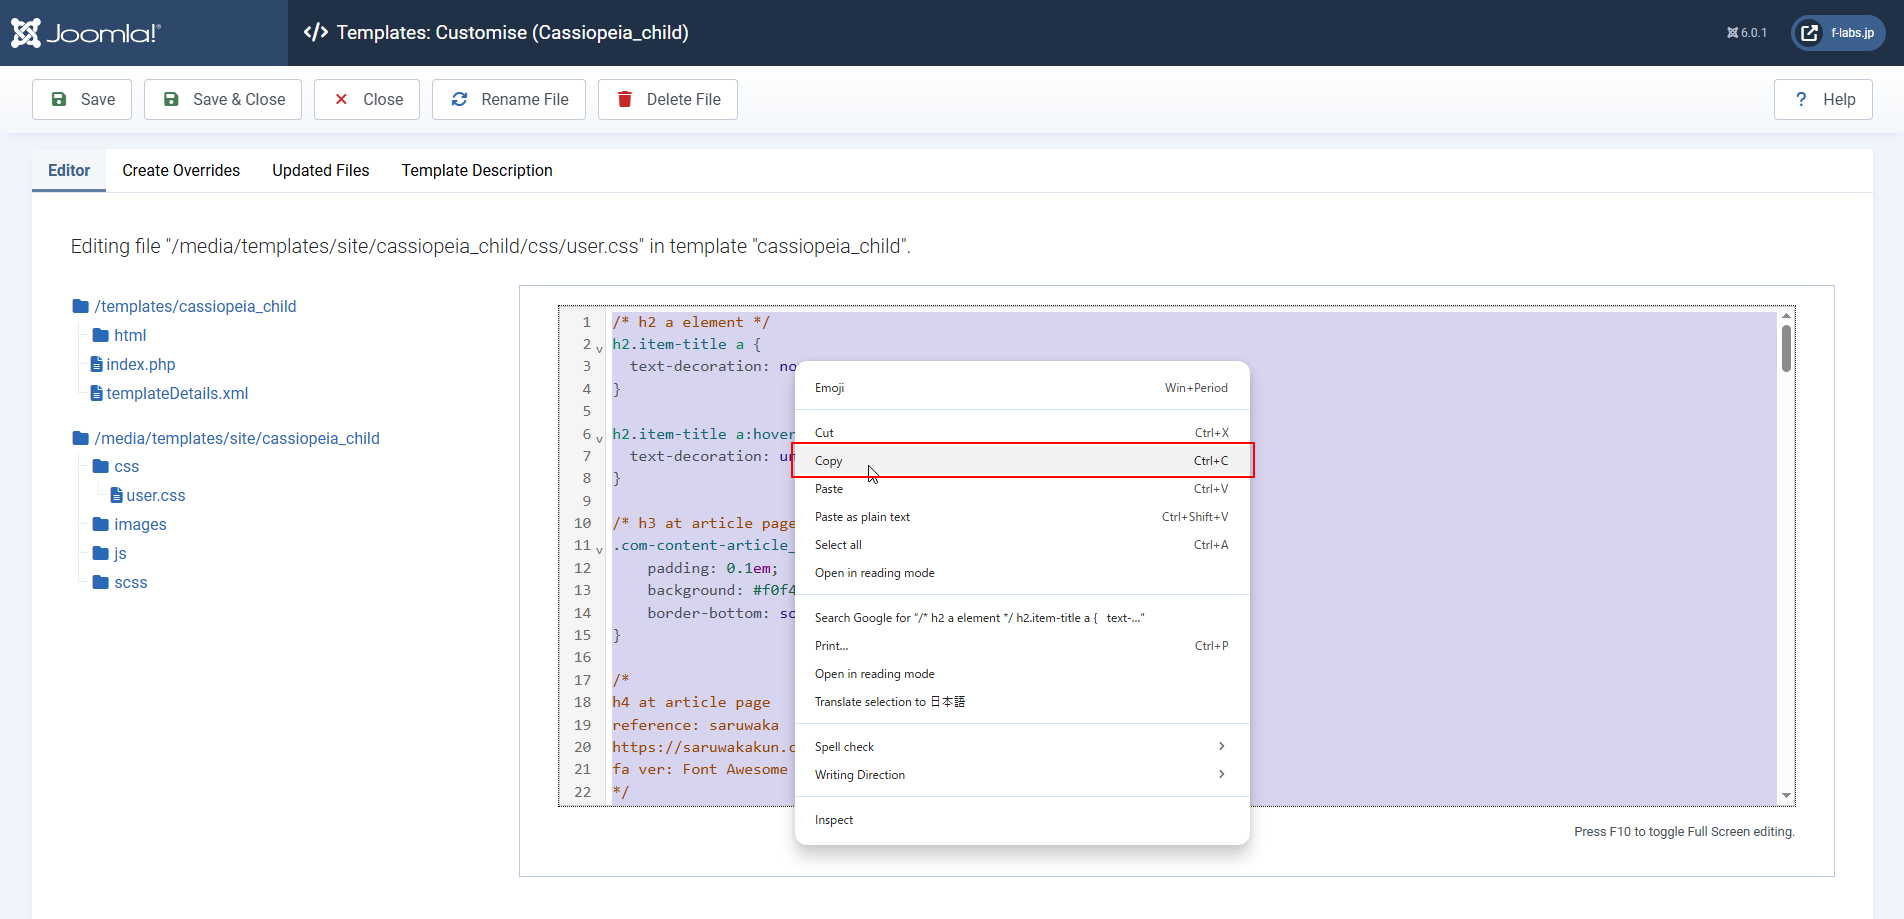Click the Rename File refresh icon
This screenshot has height=919, width=1904.
pos(460,99)
